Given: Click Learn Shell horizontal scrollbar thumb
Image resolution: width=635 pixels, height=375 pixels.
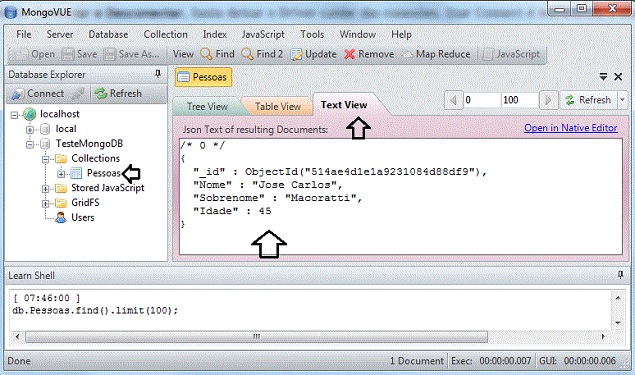Looking at the screenshot, I should [x=256, y=337].
